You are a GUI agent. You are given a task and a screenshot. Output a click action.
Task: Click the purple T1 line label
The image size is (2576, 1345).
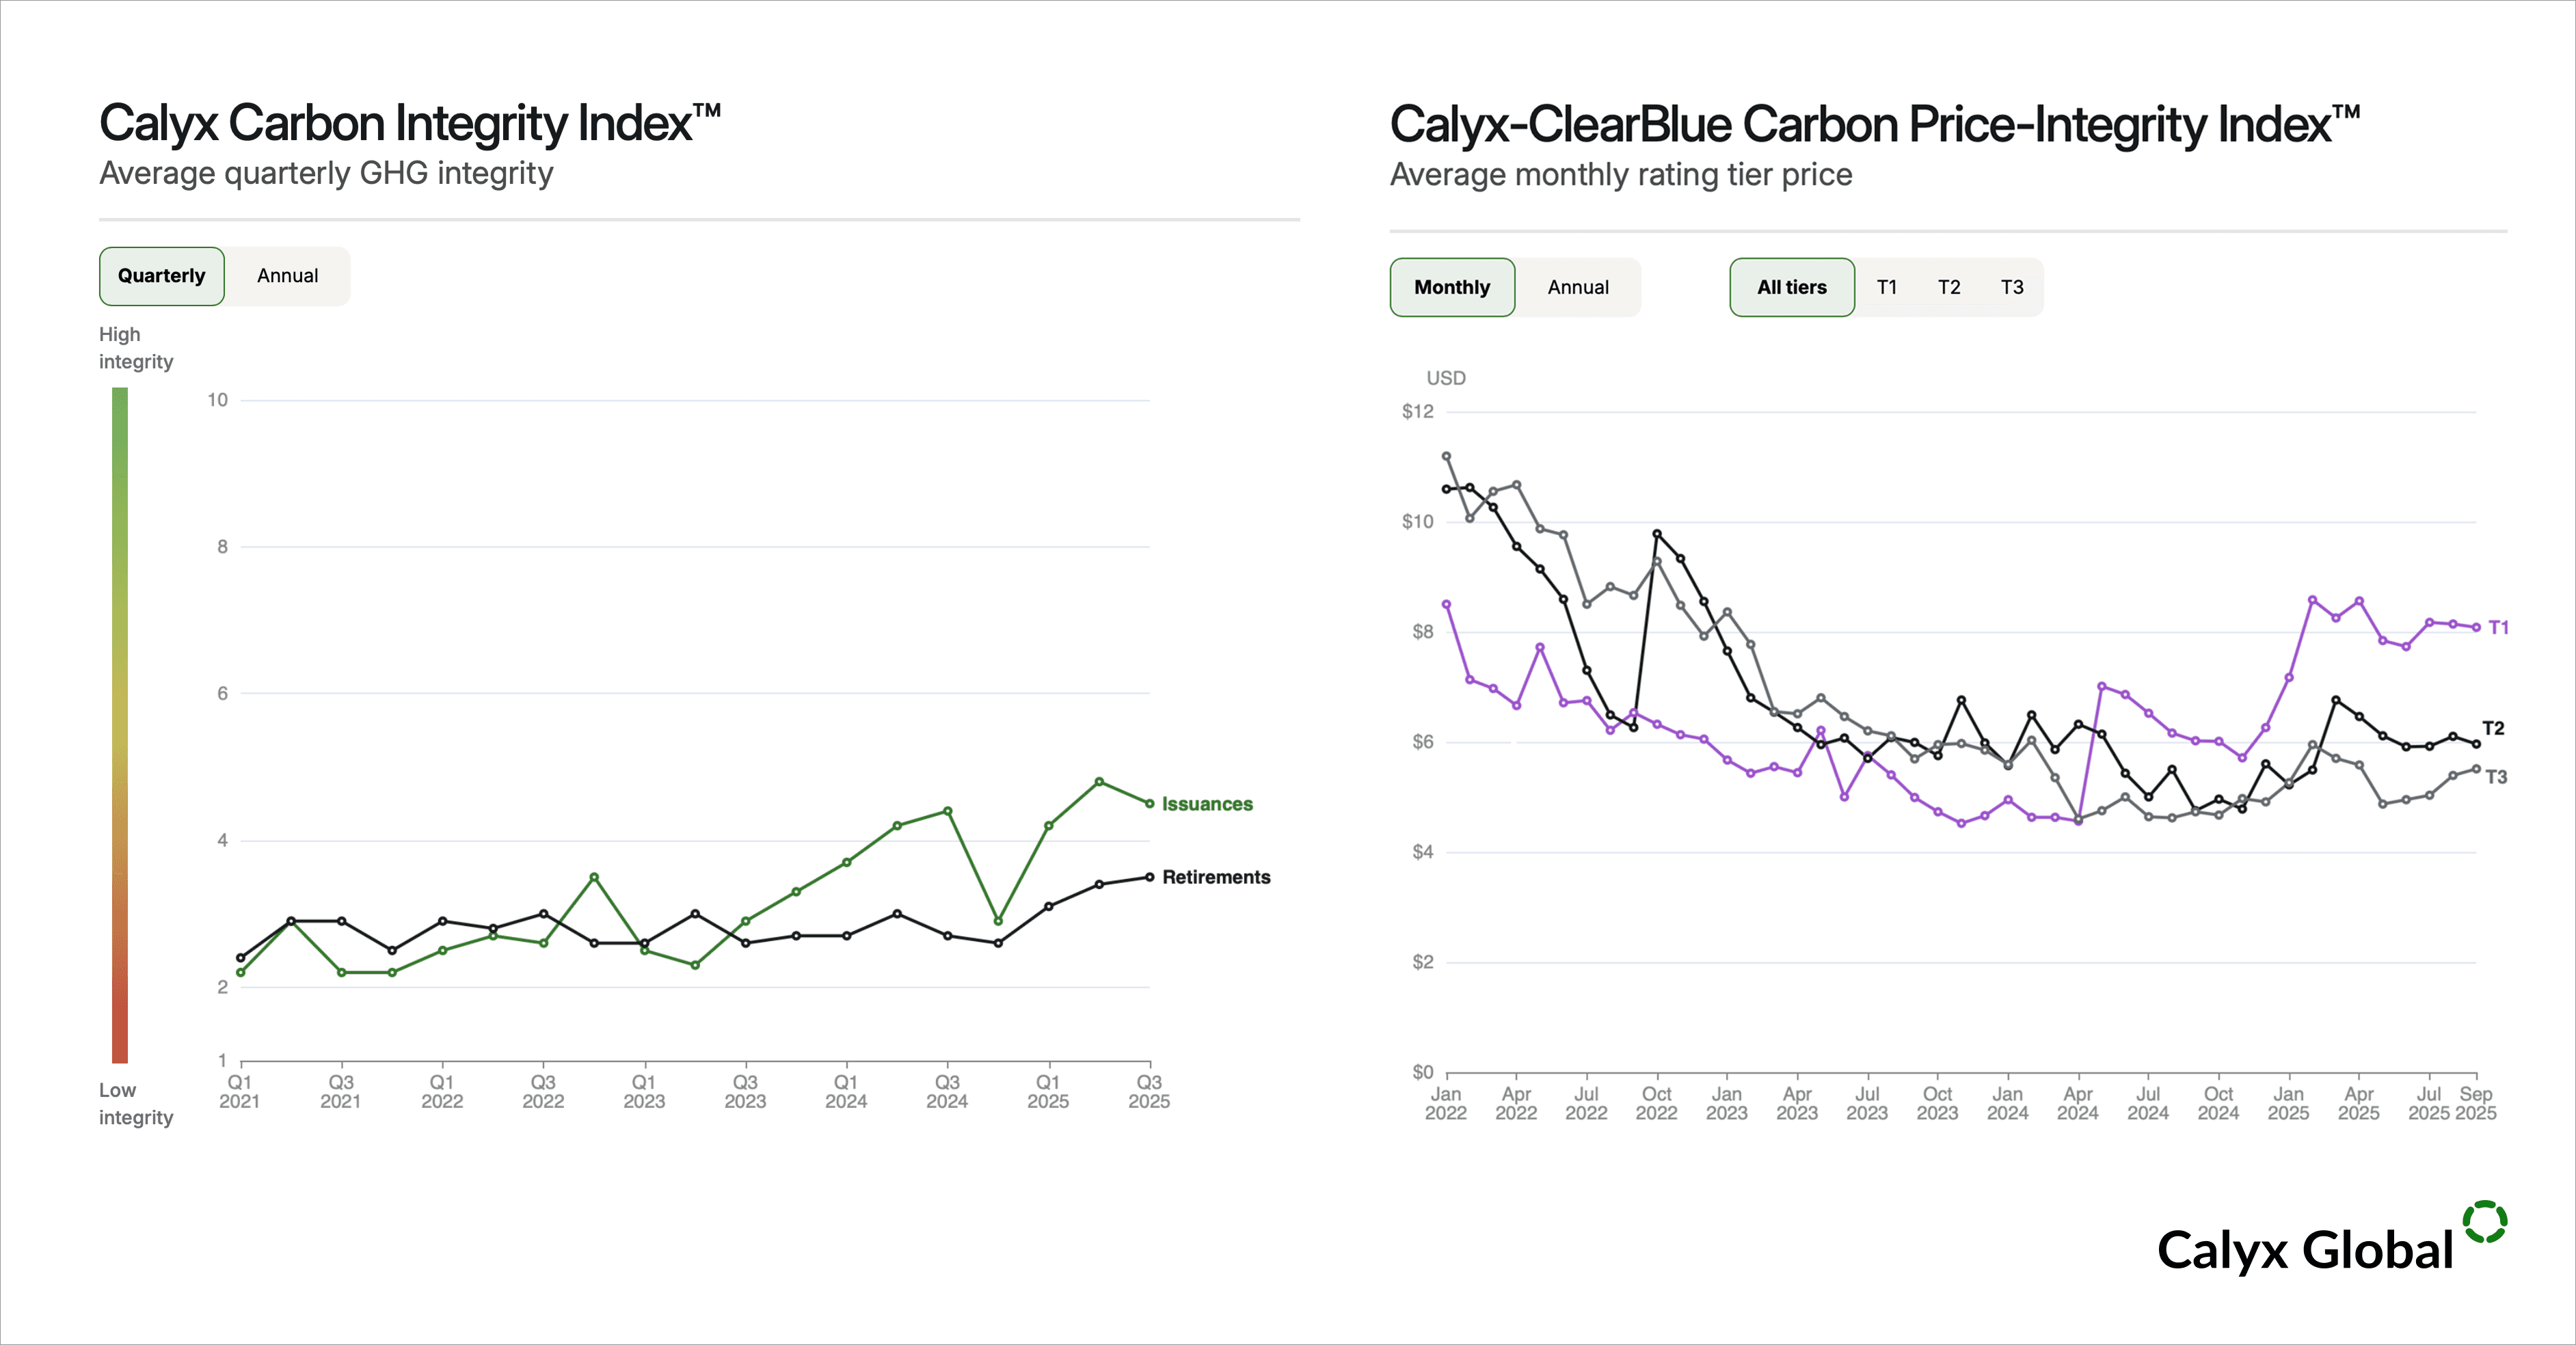pos(2498,628)
